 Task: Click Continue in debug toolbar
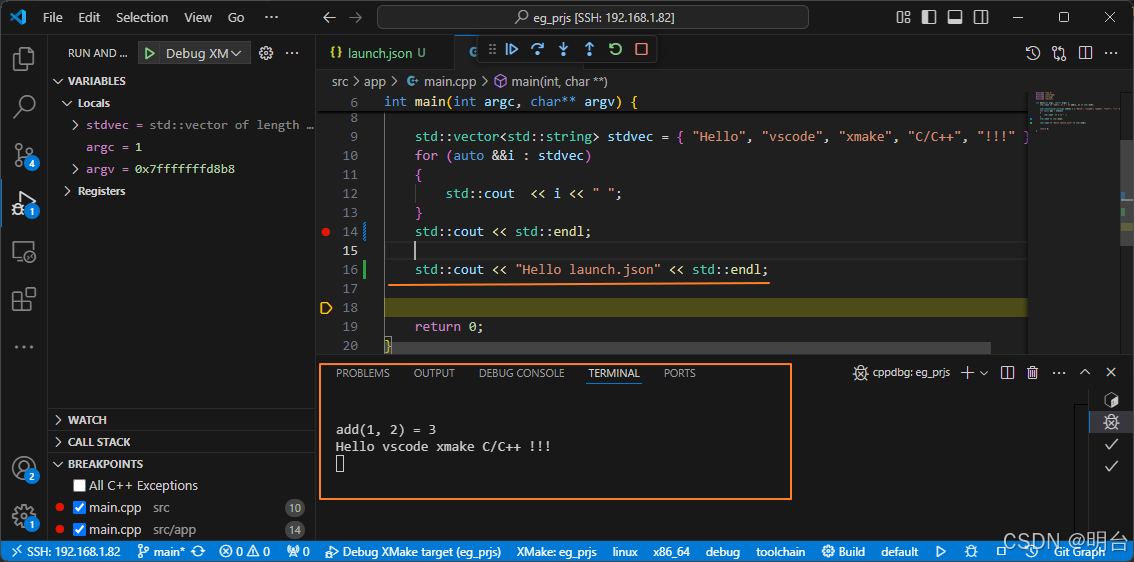(512, 49)
